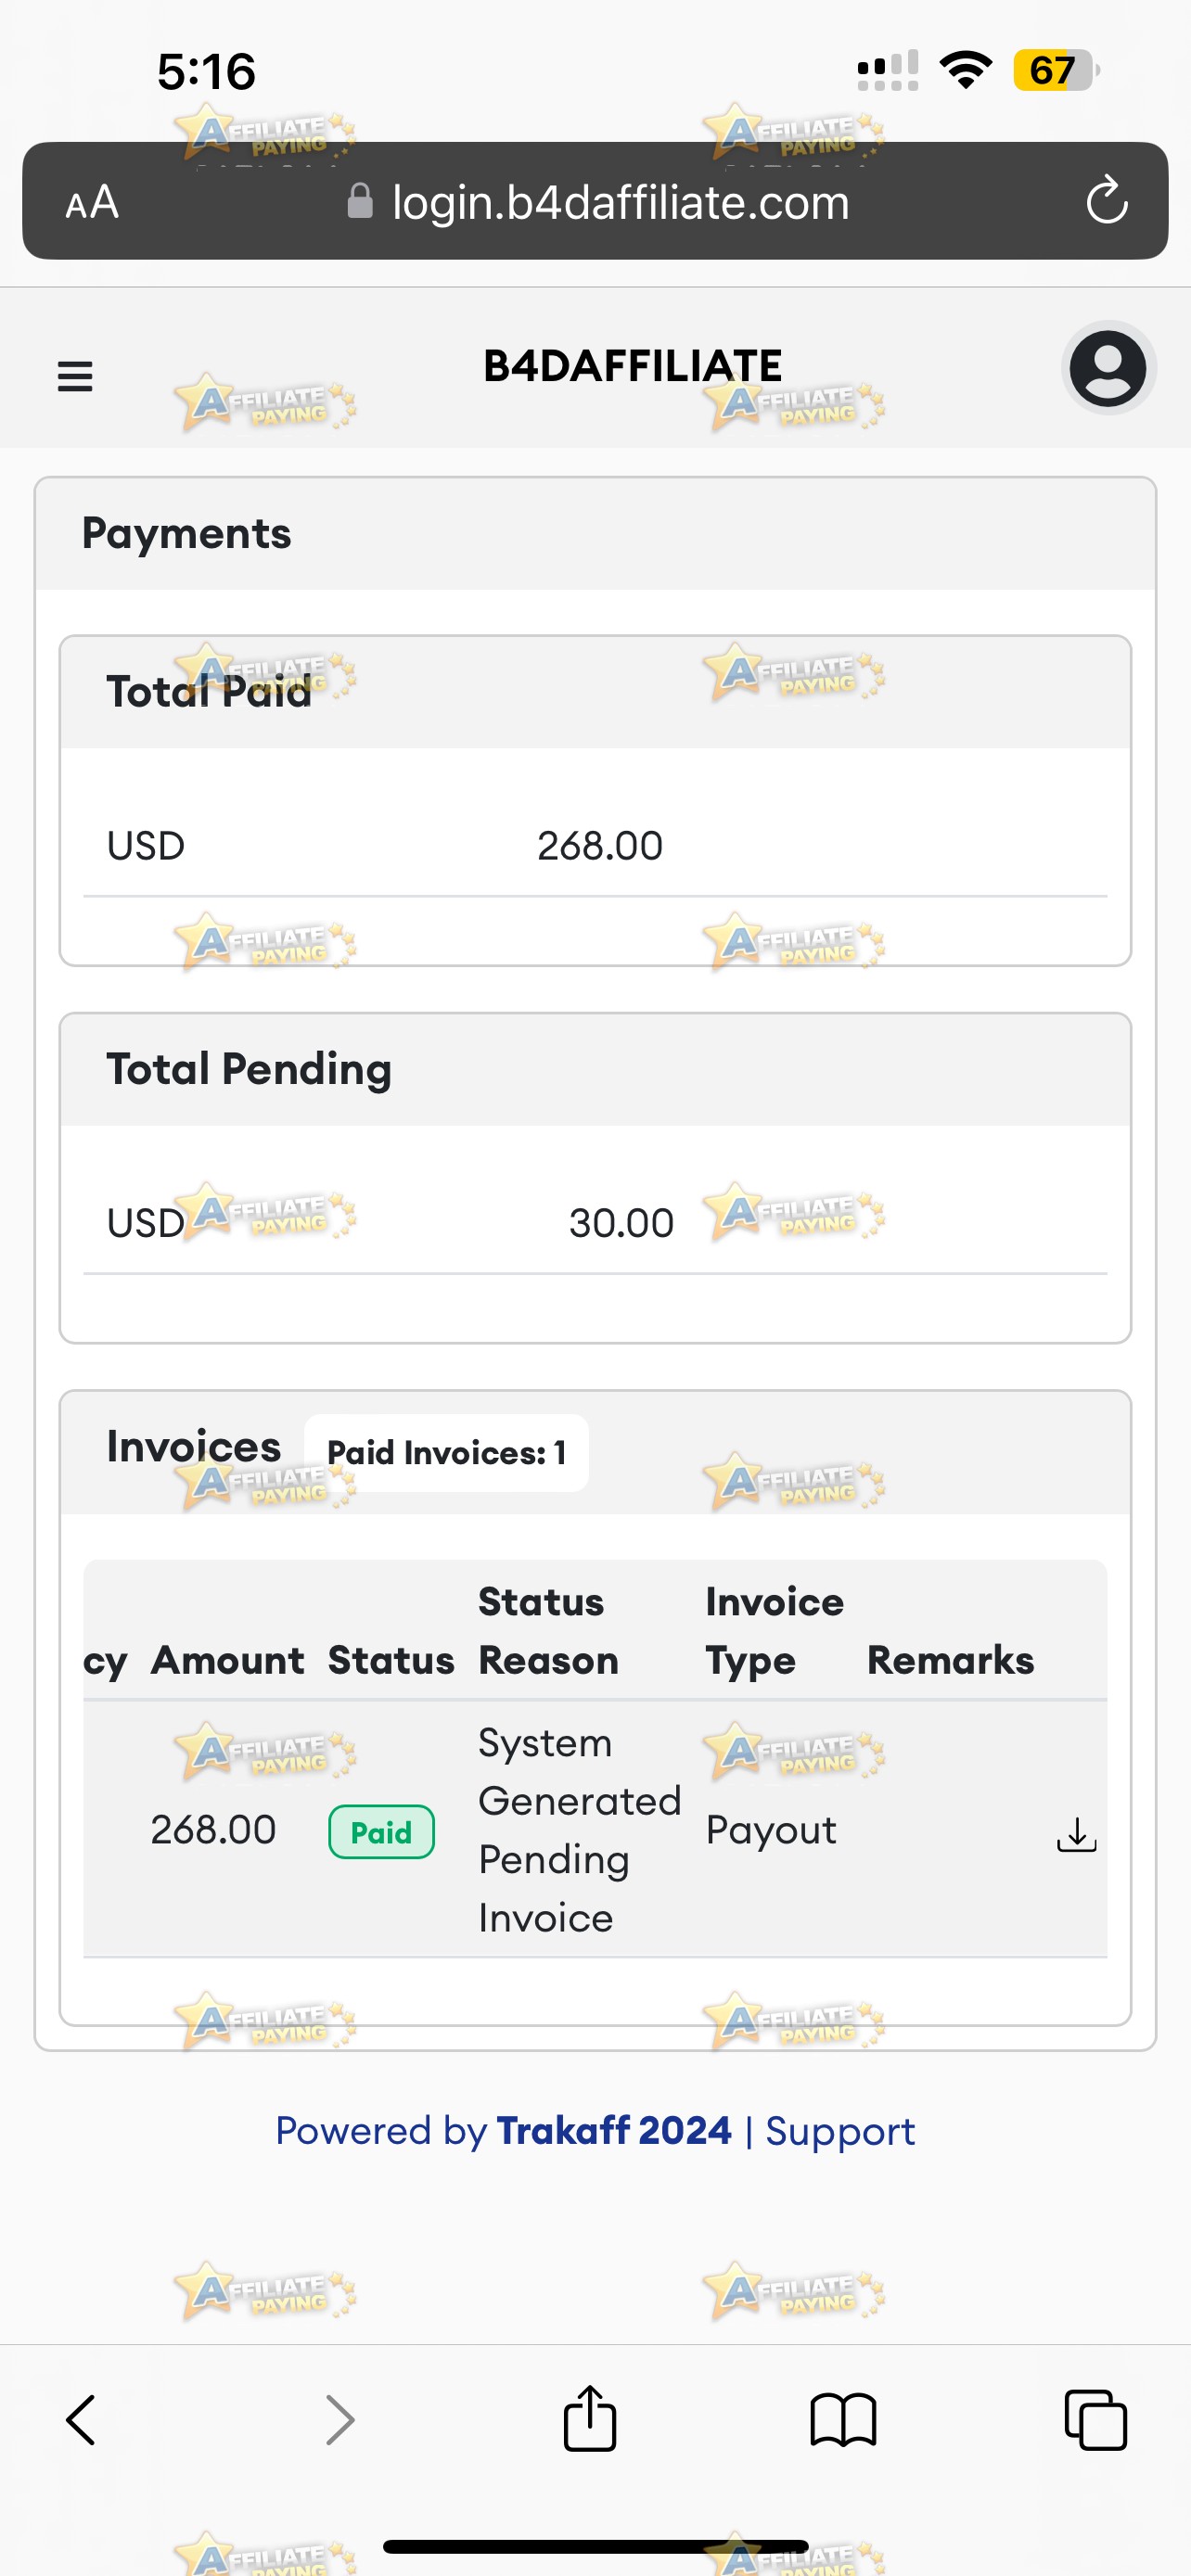Open the Support link in footer
Image resolution: width=1191 pixels, height=2576 pixels.
[840, 2132]
